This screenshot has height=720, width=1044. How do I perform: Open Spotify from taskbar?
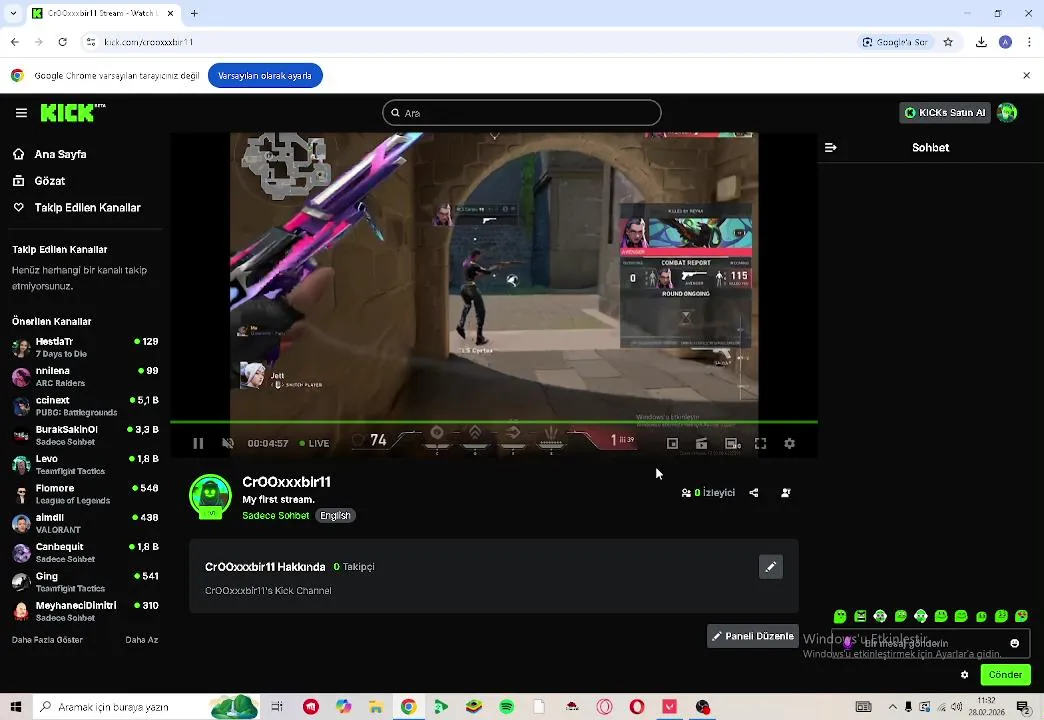tap(507, 707)
